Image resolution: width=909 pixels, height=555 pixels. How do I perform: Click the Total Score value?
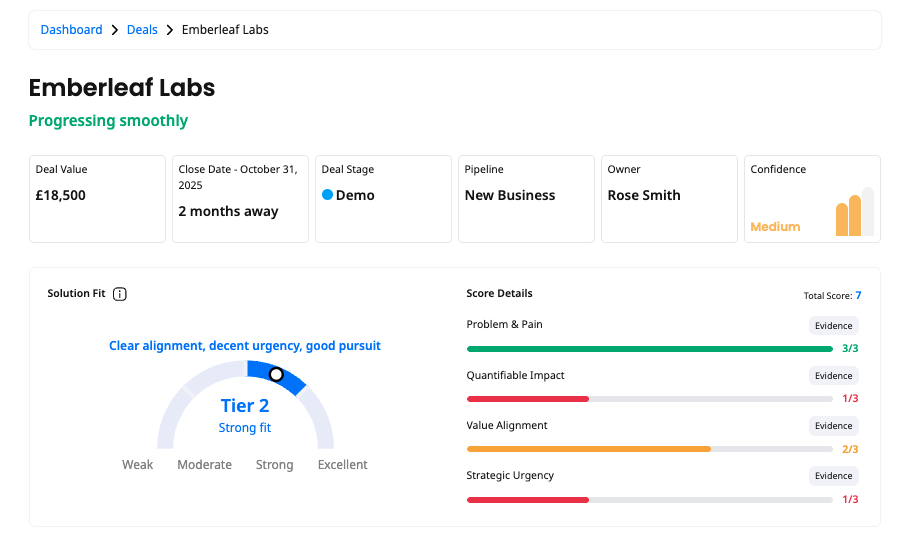[x=858, y=296]
